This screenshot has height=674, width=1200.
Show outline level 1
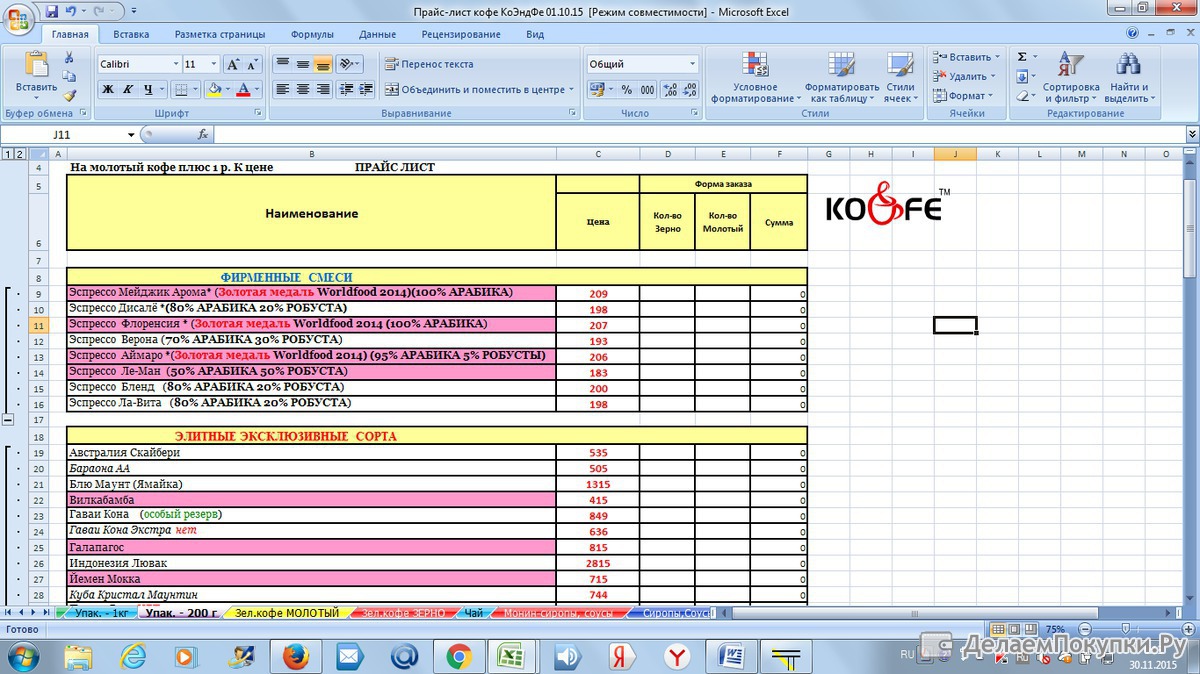pyautogui.click(x=8, y=154)
